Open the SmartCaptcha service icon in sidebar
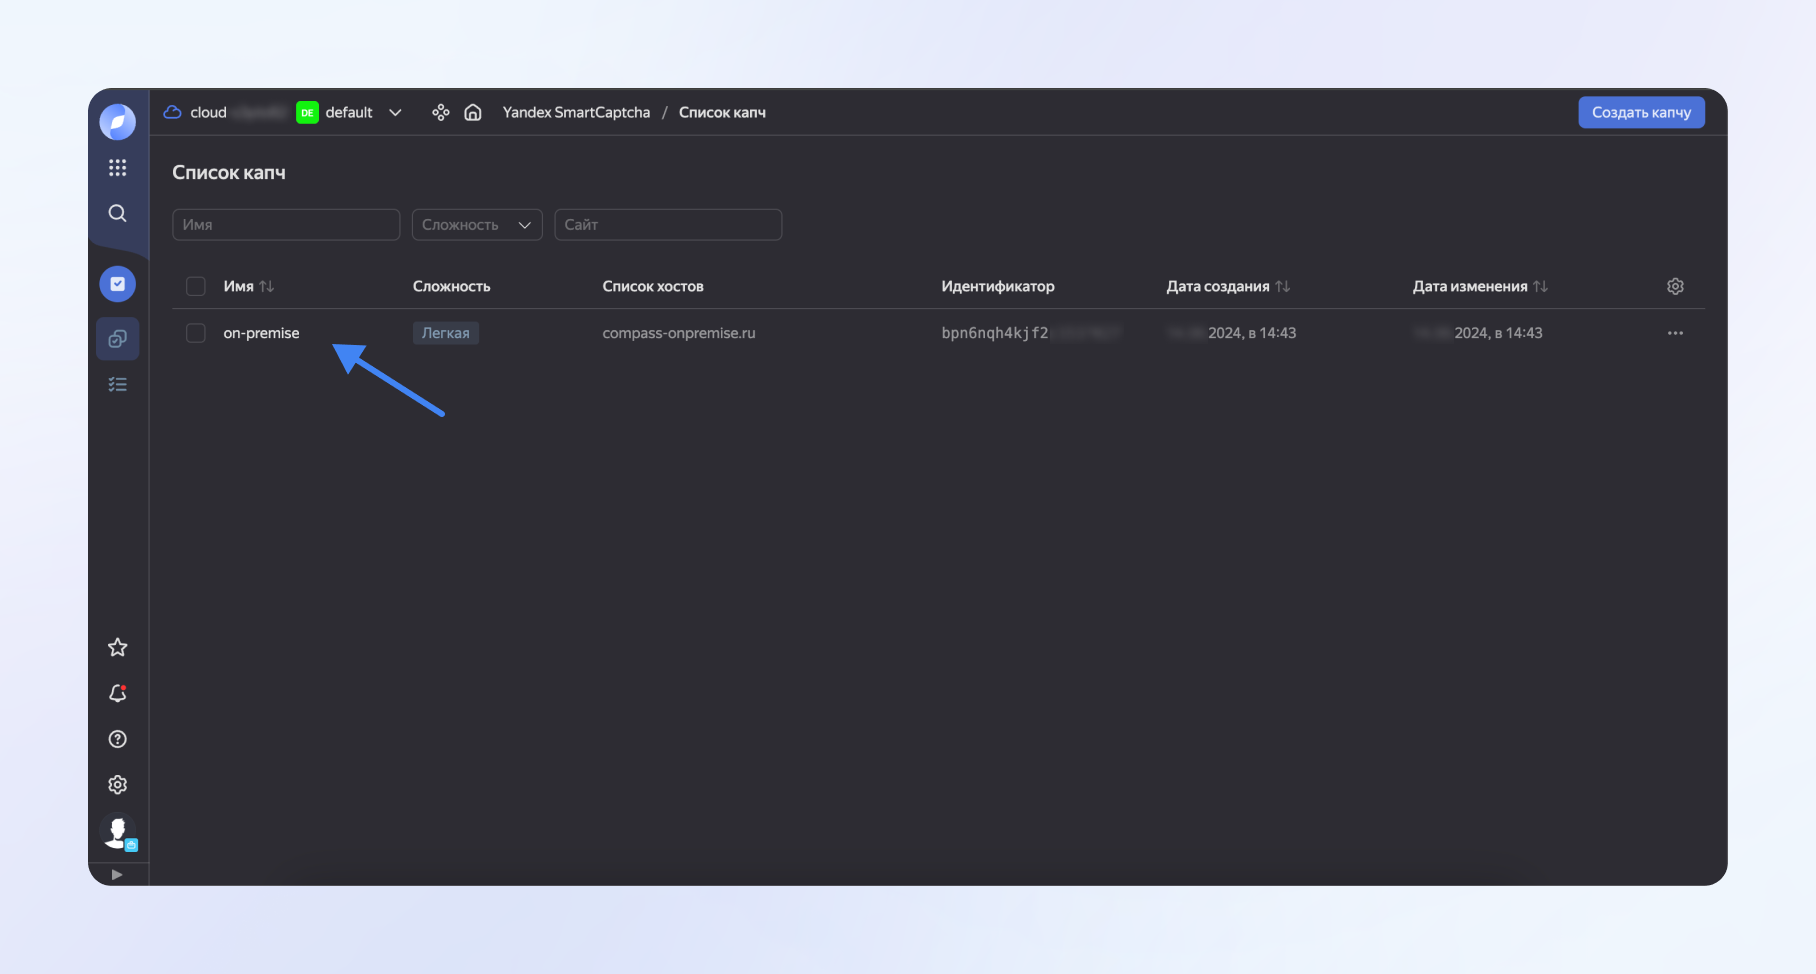The image size is (1816, 974). tap(117, 284)
